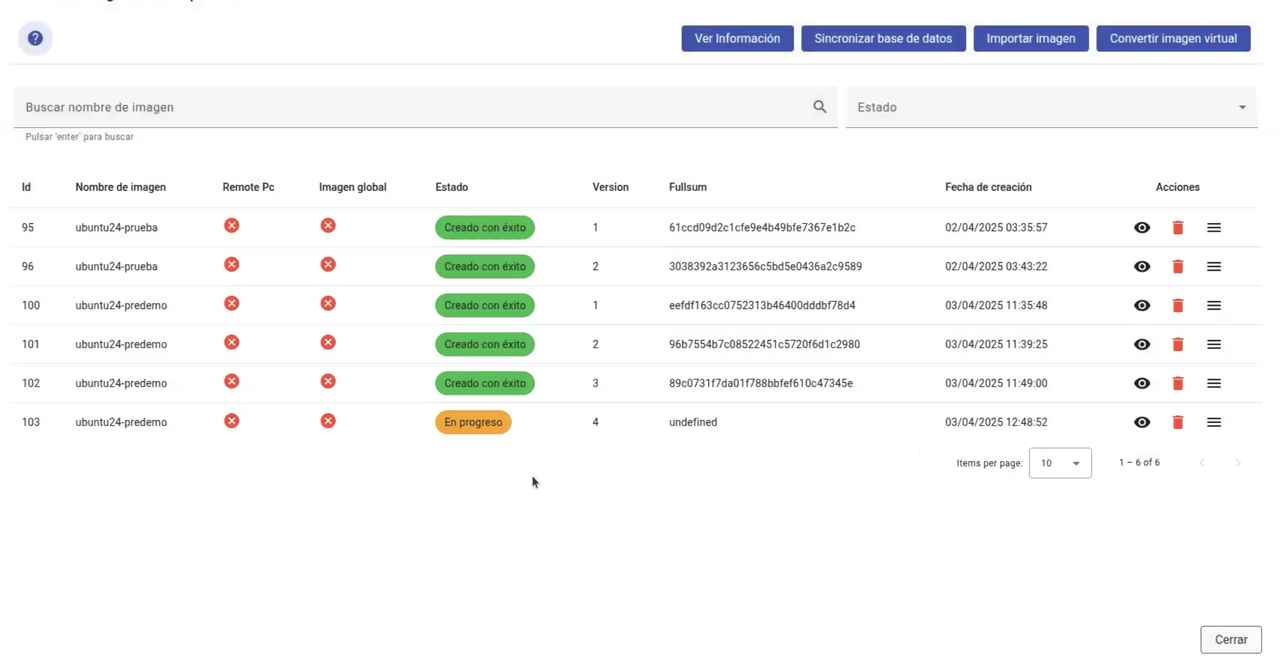1280x668 pixels.
Task: Click Imagen global red X for Id 100
Action: [328, 304]
